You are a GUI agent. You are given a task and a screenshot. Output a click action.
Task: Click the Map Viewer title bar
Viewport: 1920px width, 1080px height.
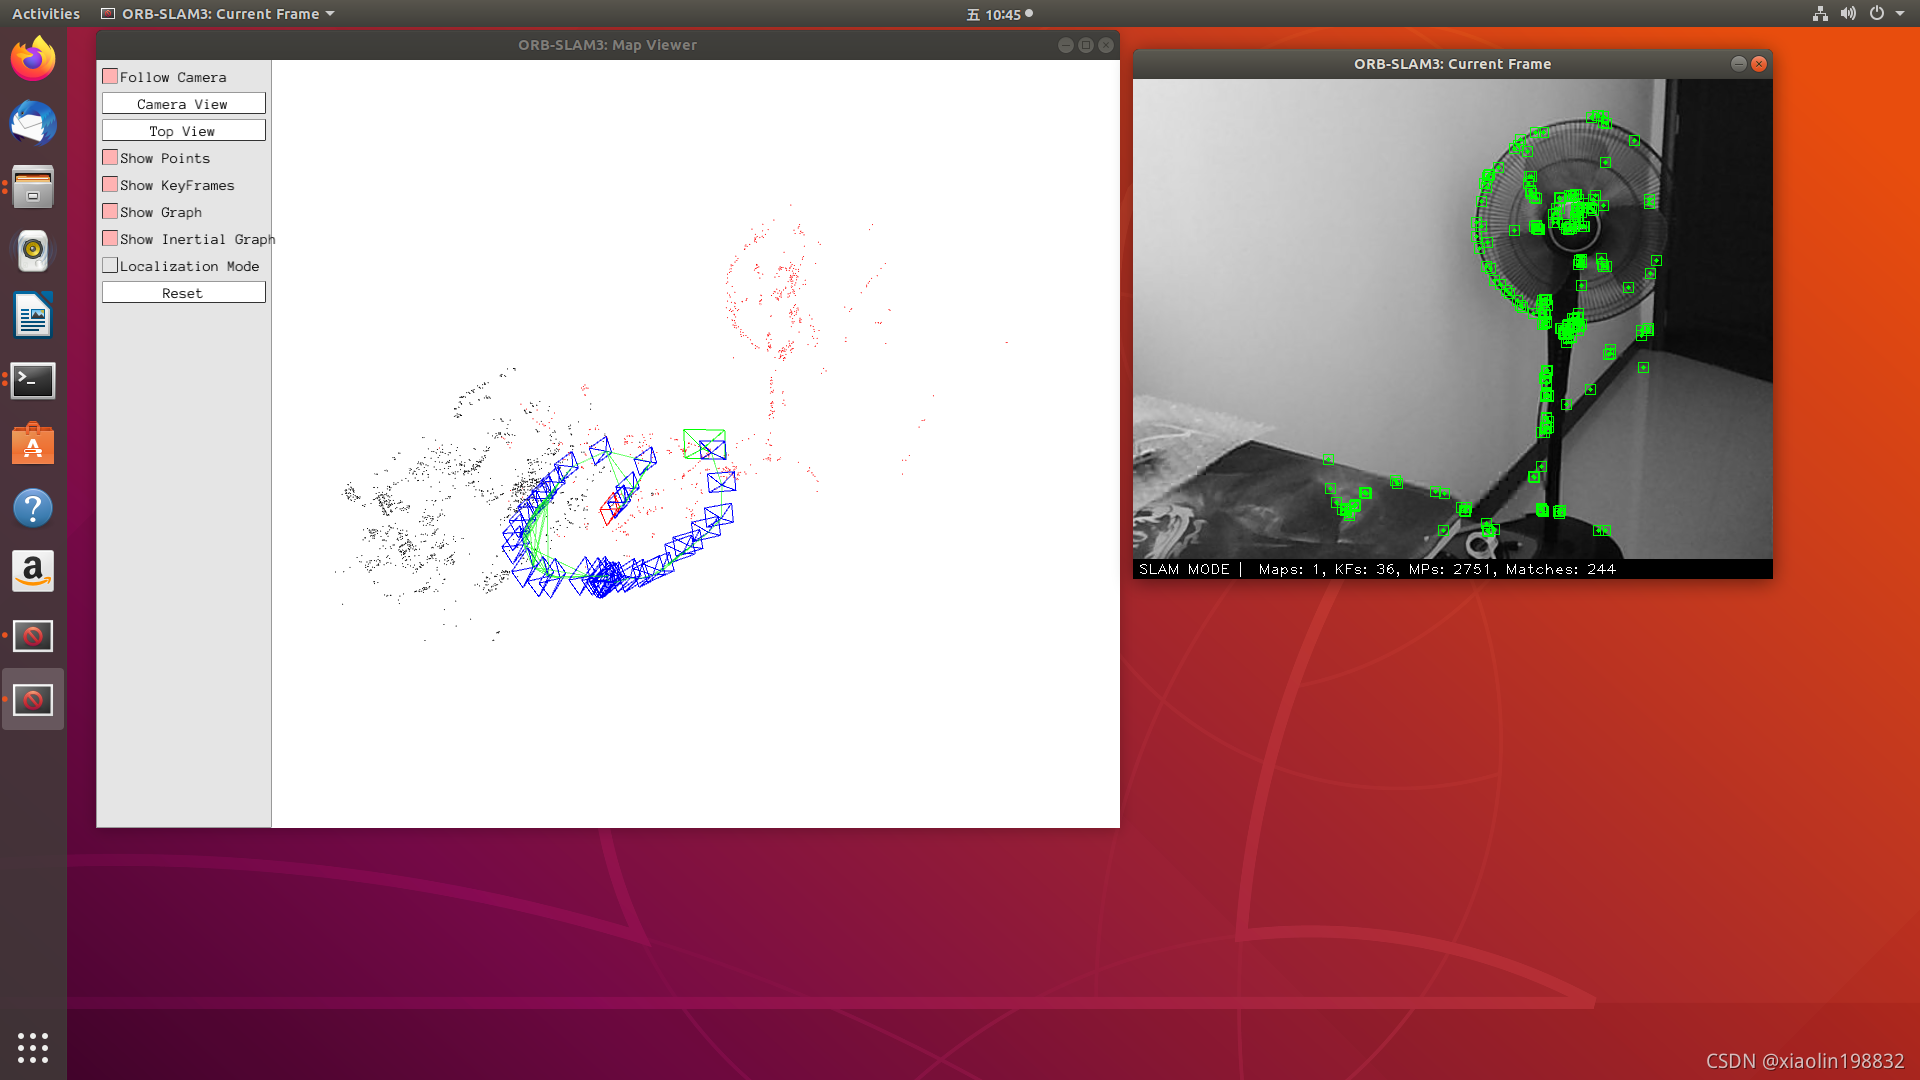608,45
